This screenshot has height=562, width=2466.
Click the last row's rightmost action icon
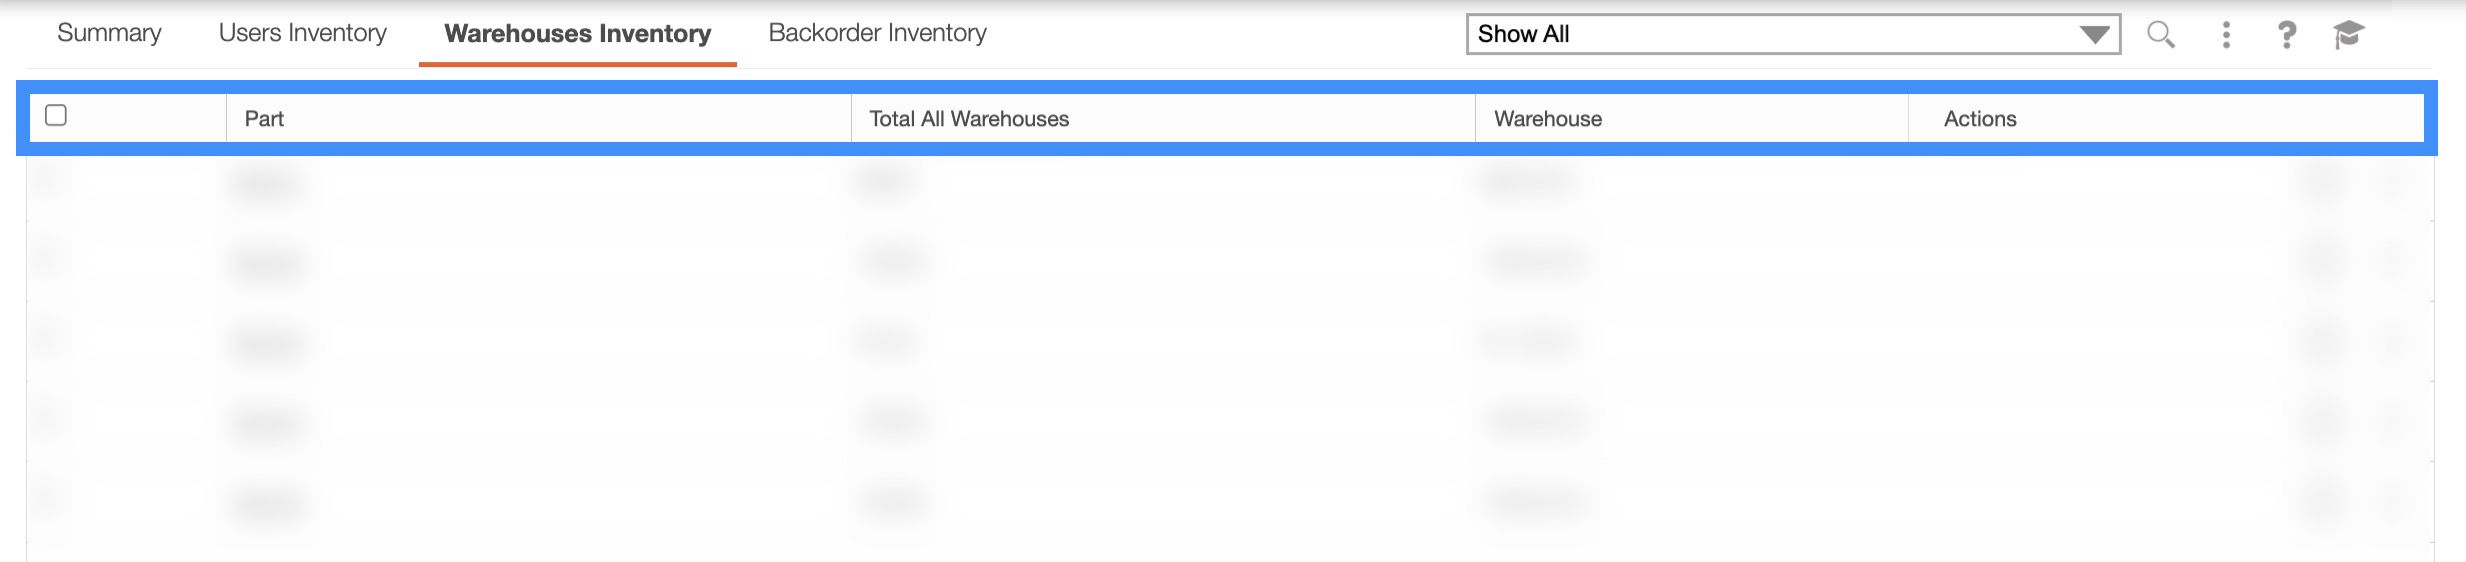(x=2392, y=501)
